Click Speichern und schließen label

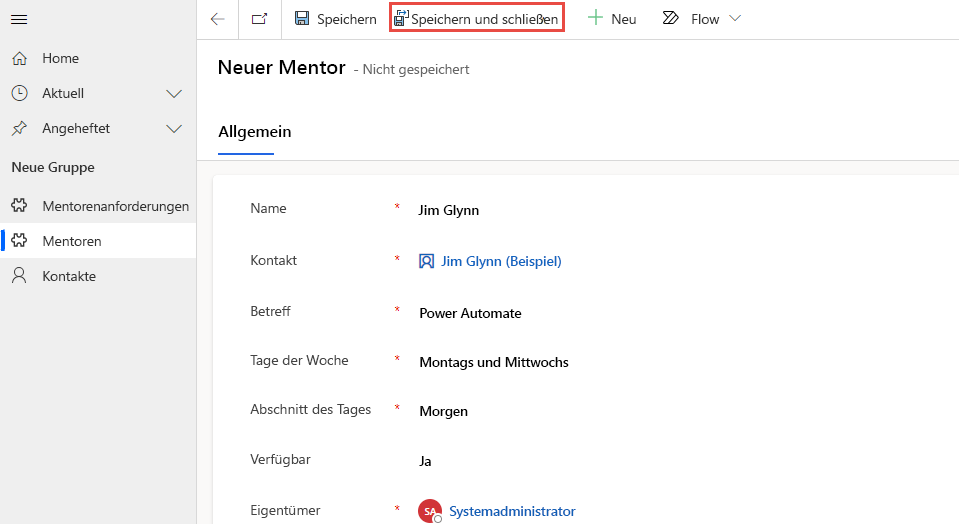coord(484,20)
